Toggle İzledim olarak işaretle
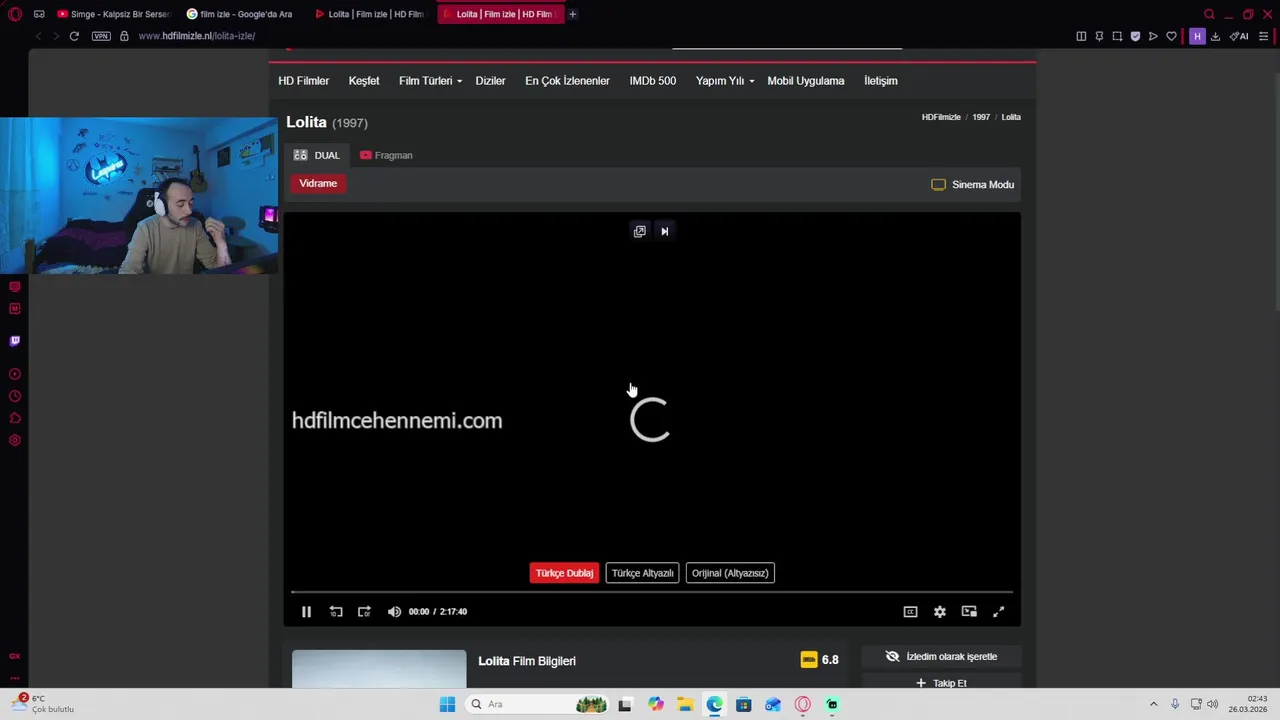Image resolution: width=1280 pixels, height=720 pixels. [x=941, y=657]
